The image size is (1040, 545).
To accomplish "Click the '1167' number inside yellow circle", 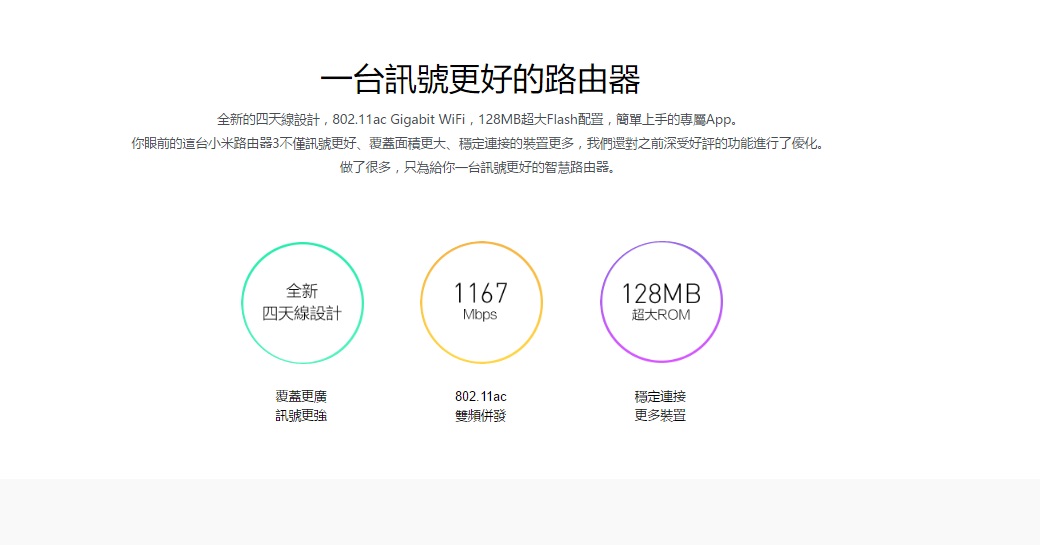I will click(x=481, y=293).
